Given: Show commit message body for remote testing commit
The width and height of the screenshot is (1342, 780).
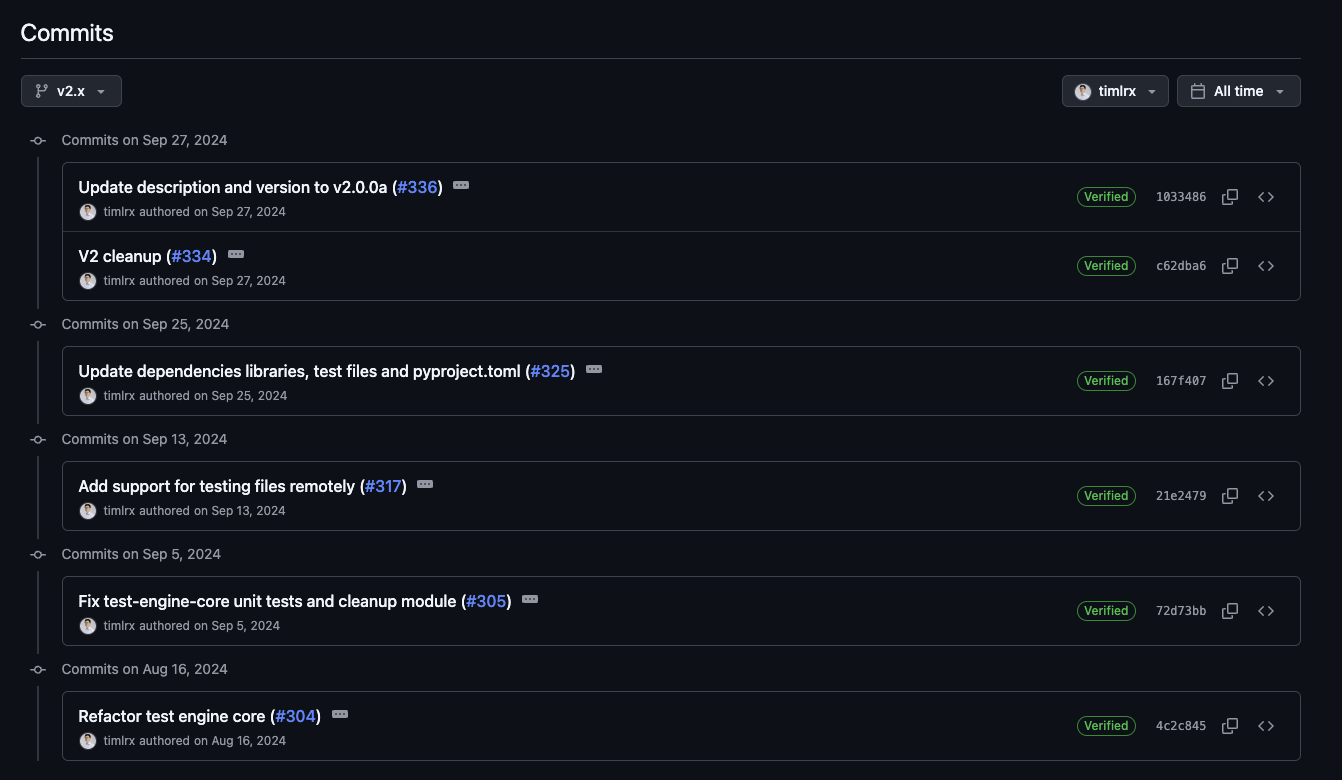Looking at the screenshot, I should 425,485.
